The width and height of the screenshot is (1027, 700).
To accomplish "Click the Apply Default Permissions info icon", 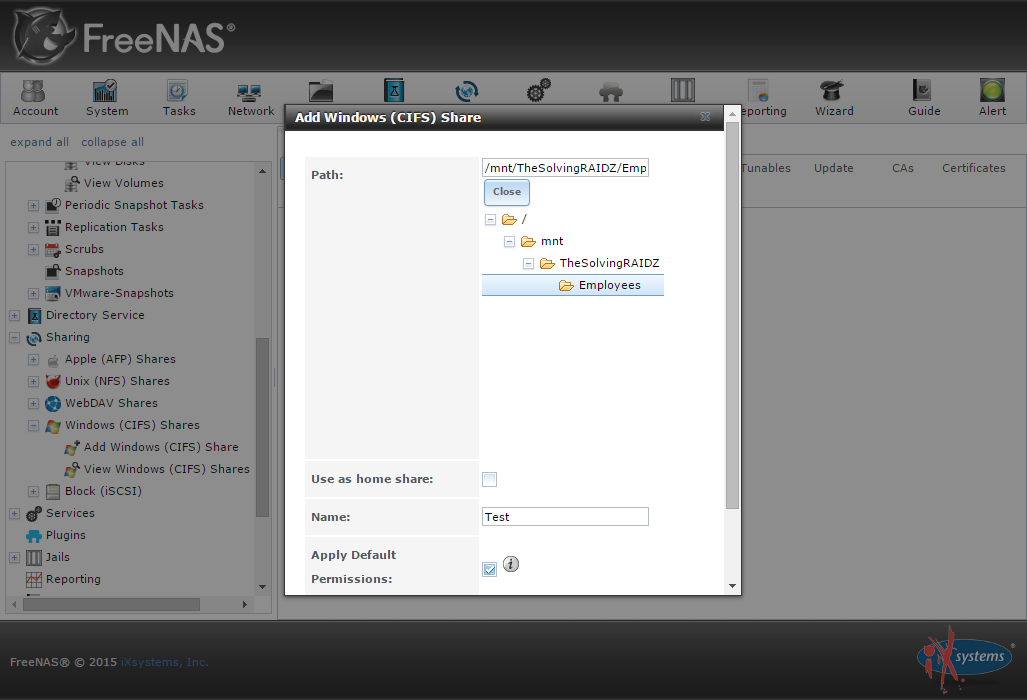I will point(511,564).
